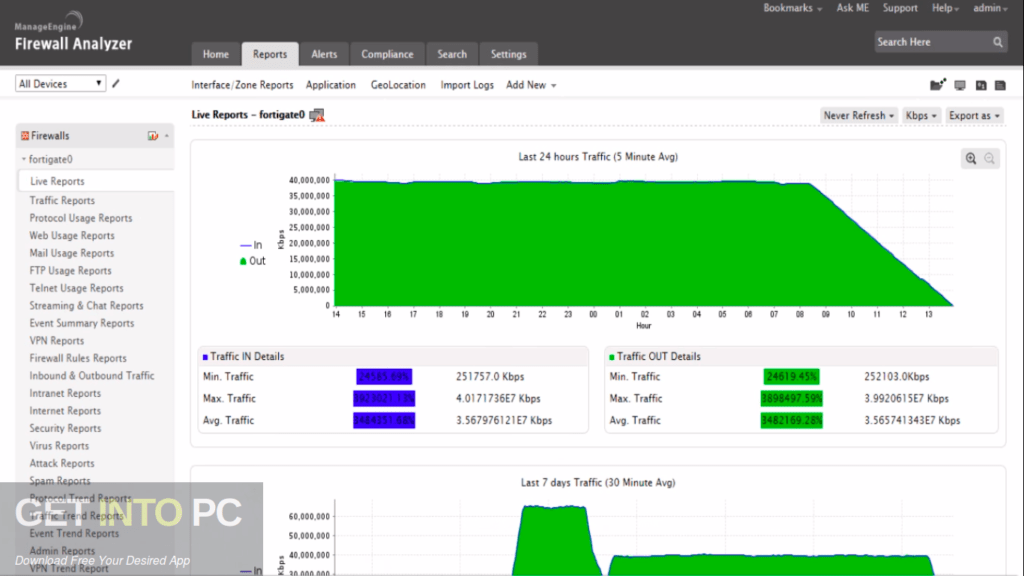Select VPN Reports in the sidebar

pyautogui.click(x=57, y=340)
